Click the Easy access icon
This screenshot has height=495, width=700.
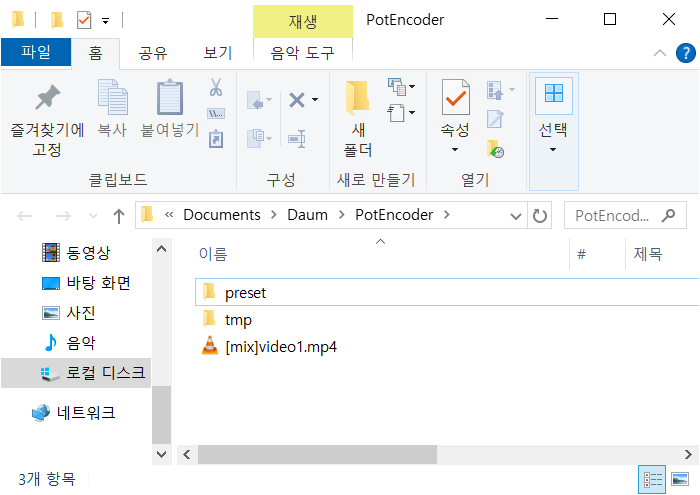point(396,113)
